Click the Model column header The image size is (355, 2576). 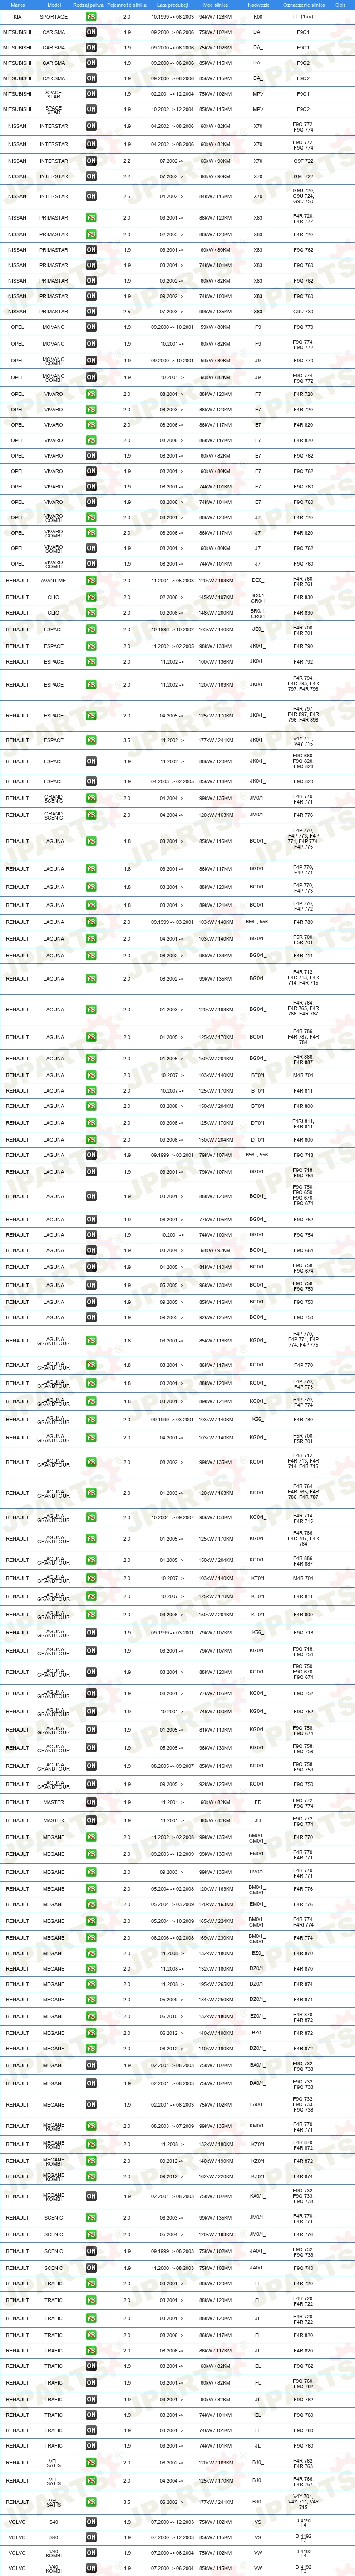(54, 4)
